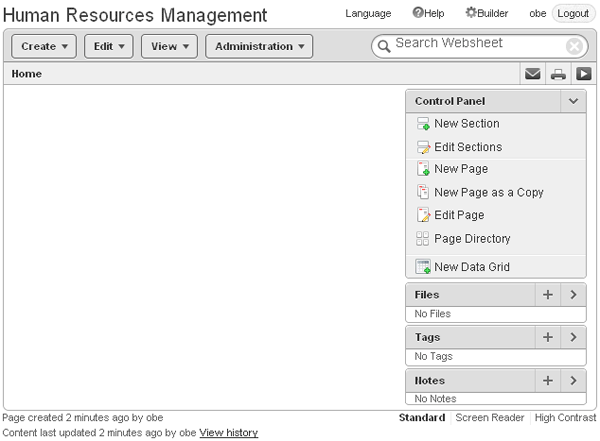Open the Administration dropdown menu
This screenshot has height=441, width=600.
pyautogui.click(x=259, y=46)
